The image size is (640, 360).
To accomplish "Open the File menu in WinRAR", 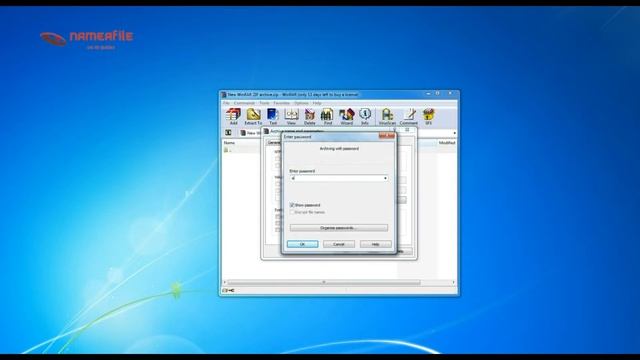I will (x=226, y=103).
